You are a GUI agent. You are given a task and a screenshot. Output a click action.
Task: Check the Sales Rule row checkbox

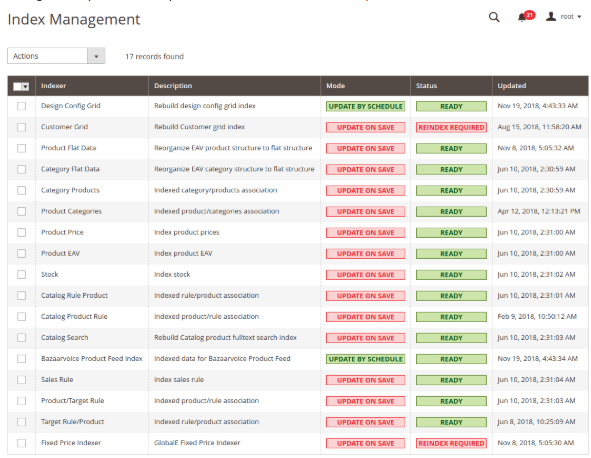(21, 380)
